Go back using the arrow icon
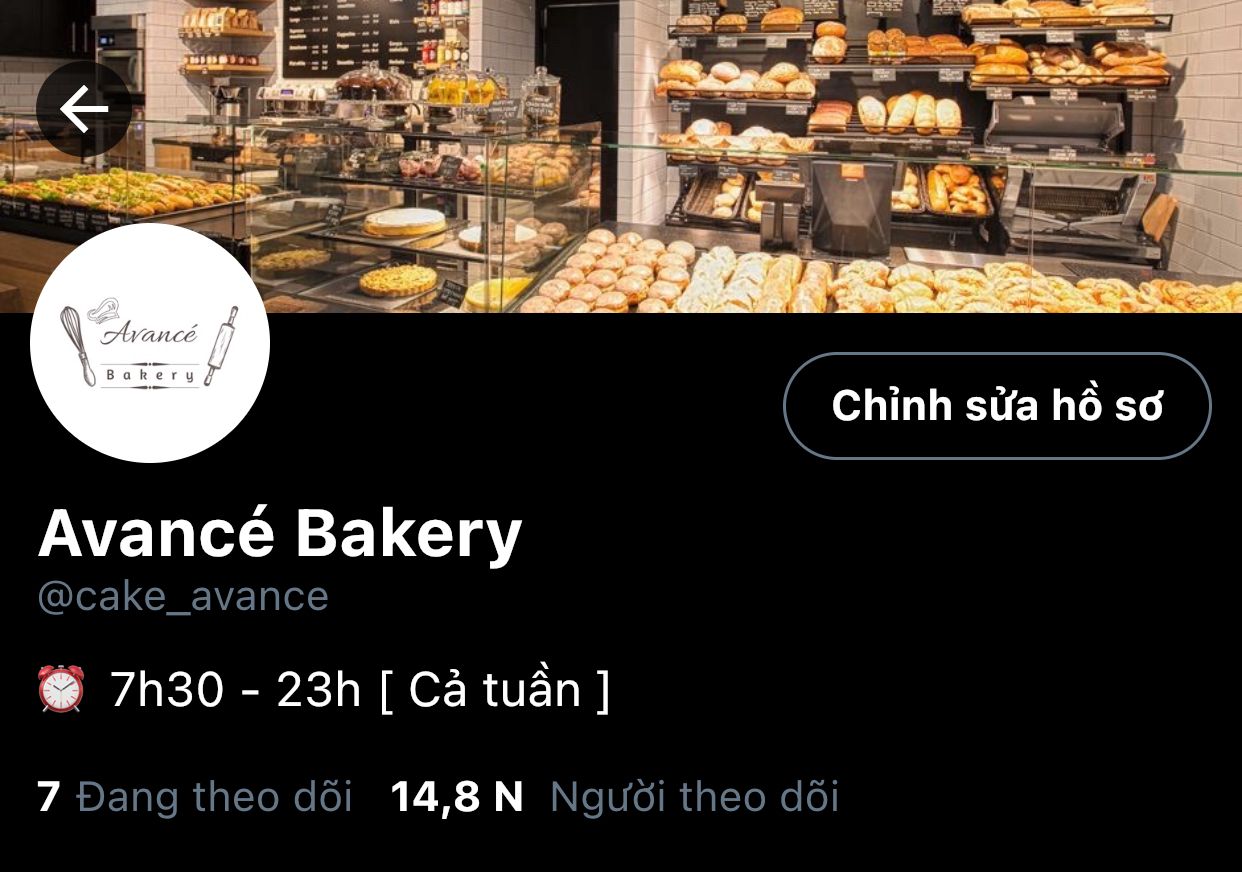The image size is (1242, 872). [84, 110]
